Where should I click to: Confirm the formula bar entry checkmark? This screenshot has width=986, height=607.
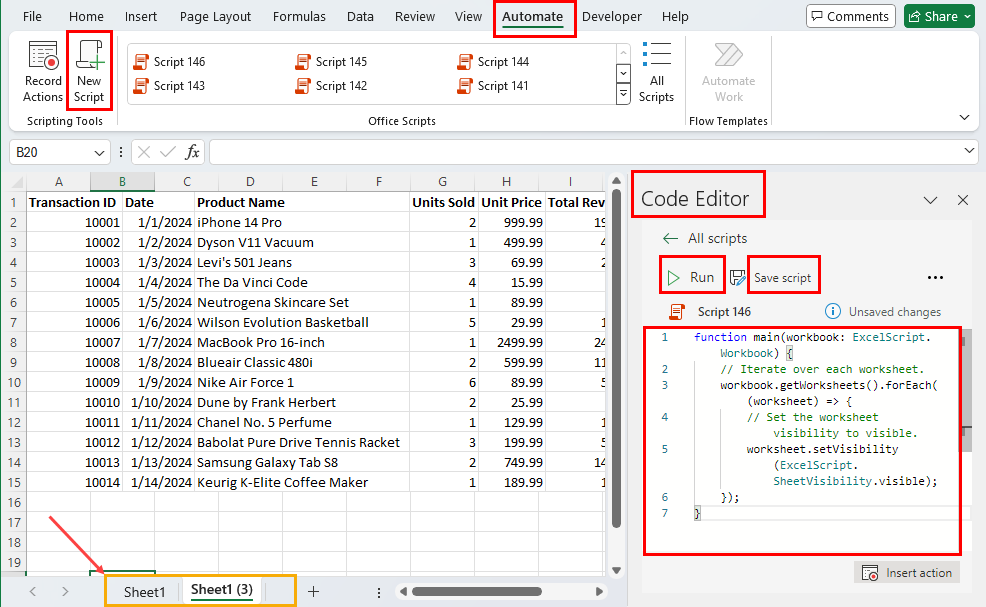(168, 152)
